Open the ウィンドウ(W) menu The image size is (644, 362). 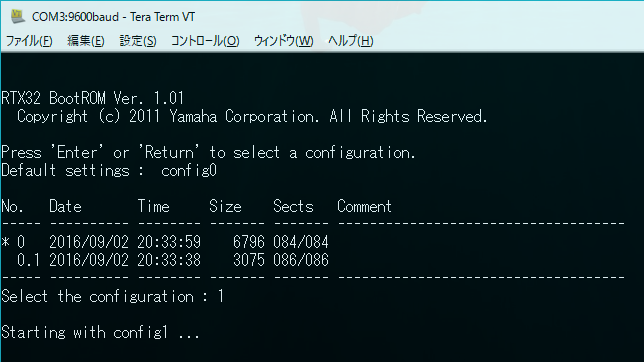tap(283, 41)
